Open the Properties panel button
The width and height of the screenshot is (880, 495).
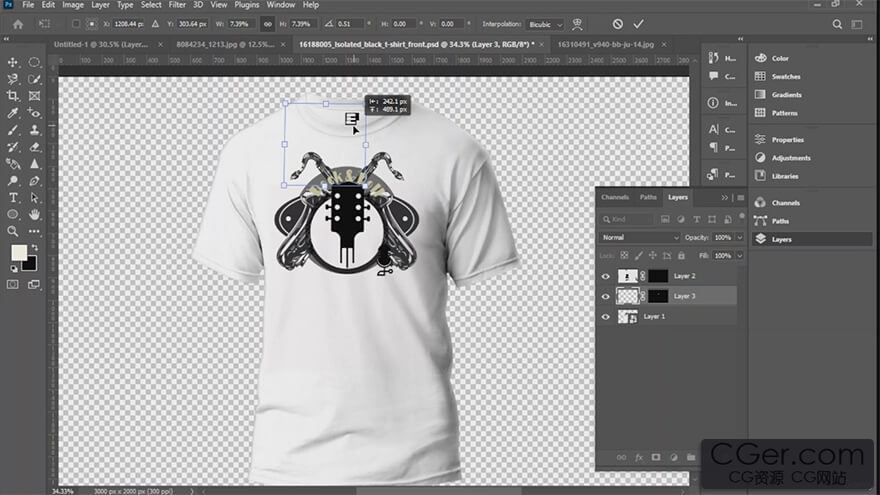[788, 140]
